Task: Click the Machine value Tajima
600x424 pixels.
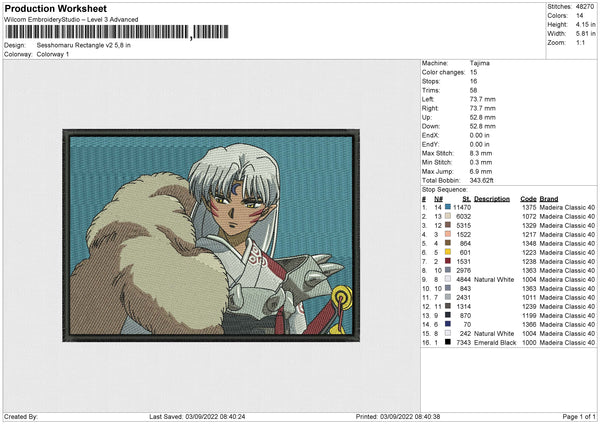Action: pos(479,63)
